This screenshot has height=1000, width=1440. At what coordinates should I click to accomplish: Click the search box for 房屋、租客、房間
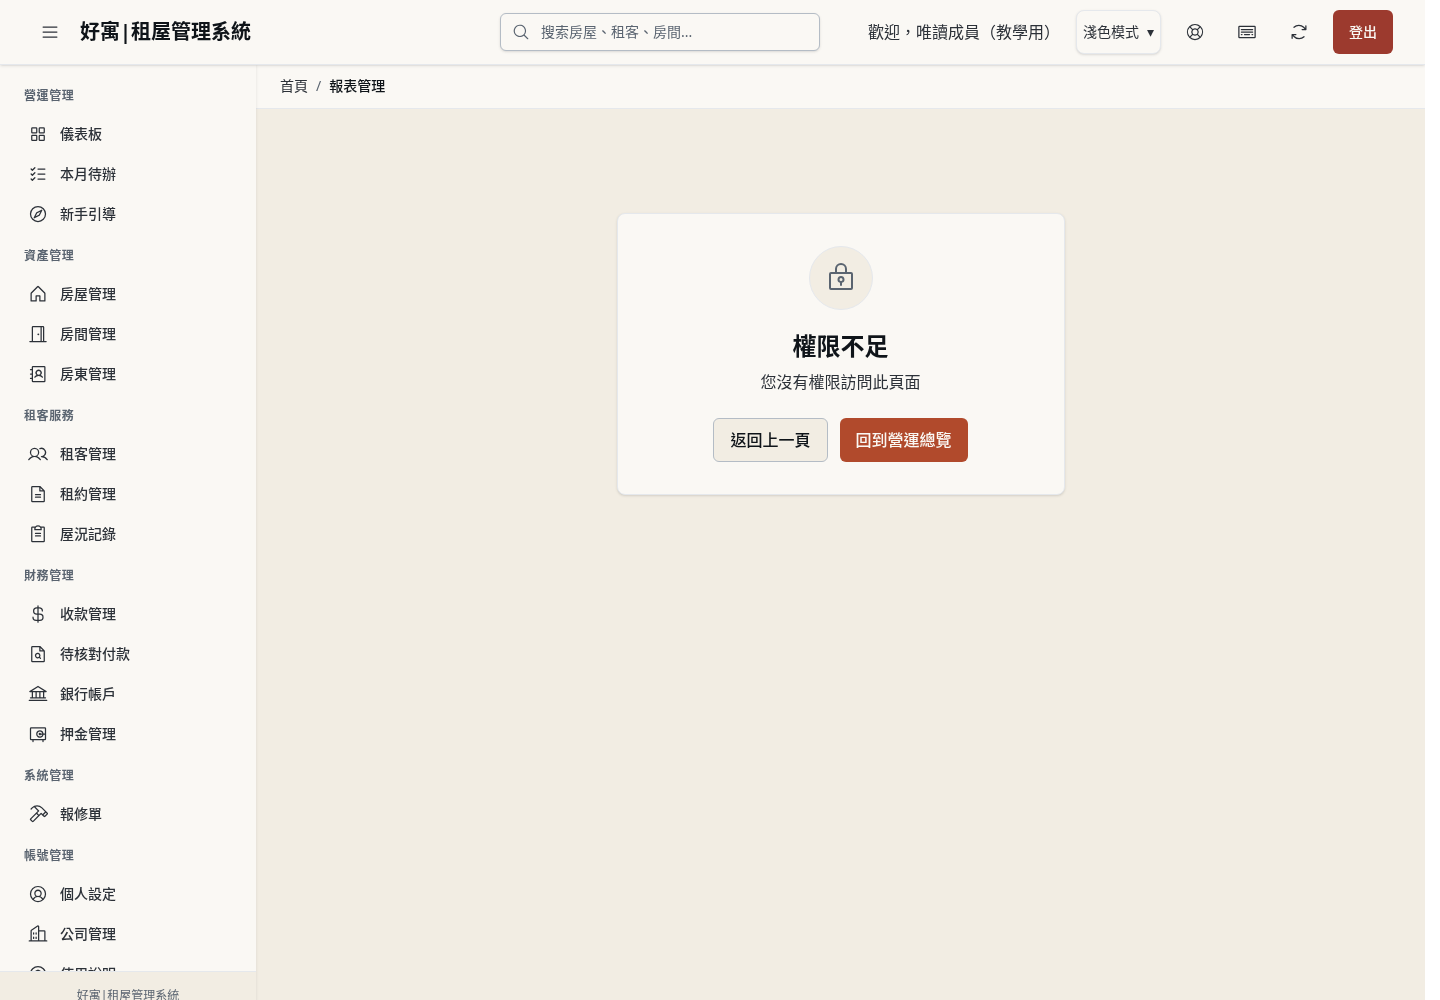tap(660, 32)
